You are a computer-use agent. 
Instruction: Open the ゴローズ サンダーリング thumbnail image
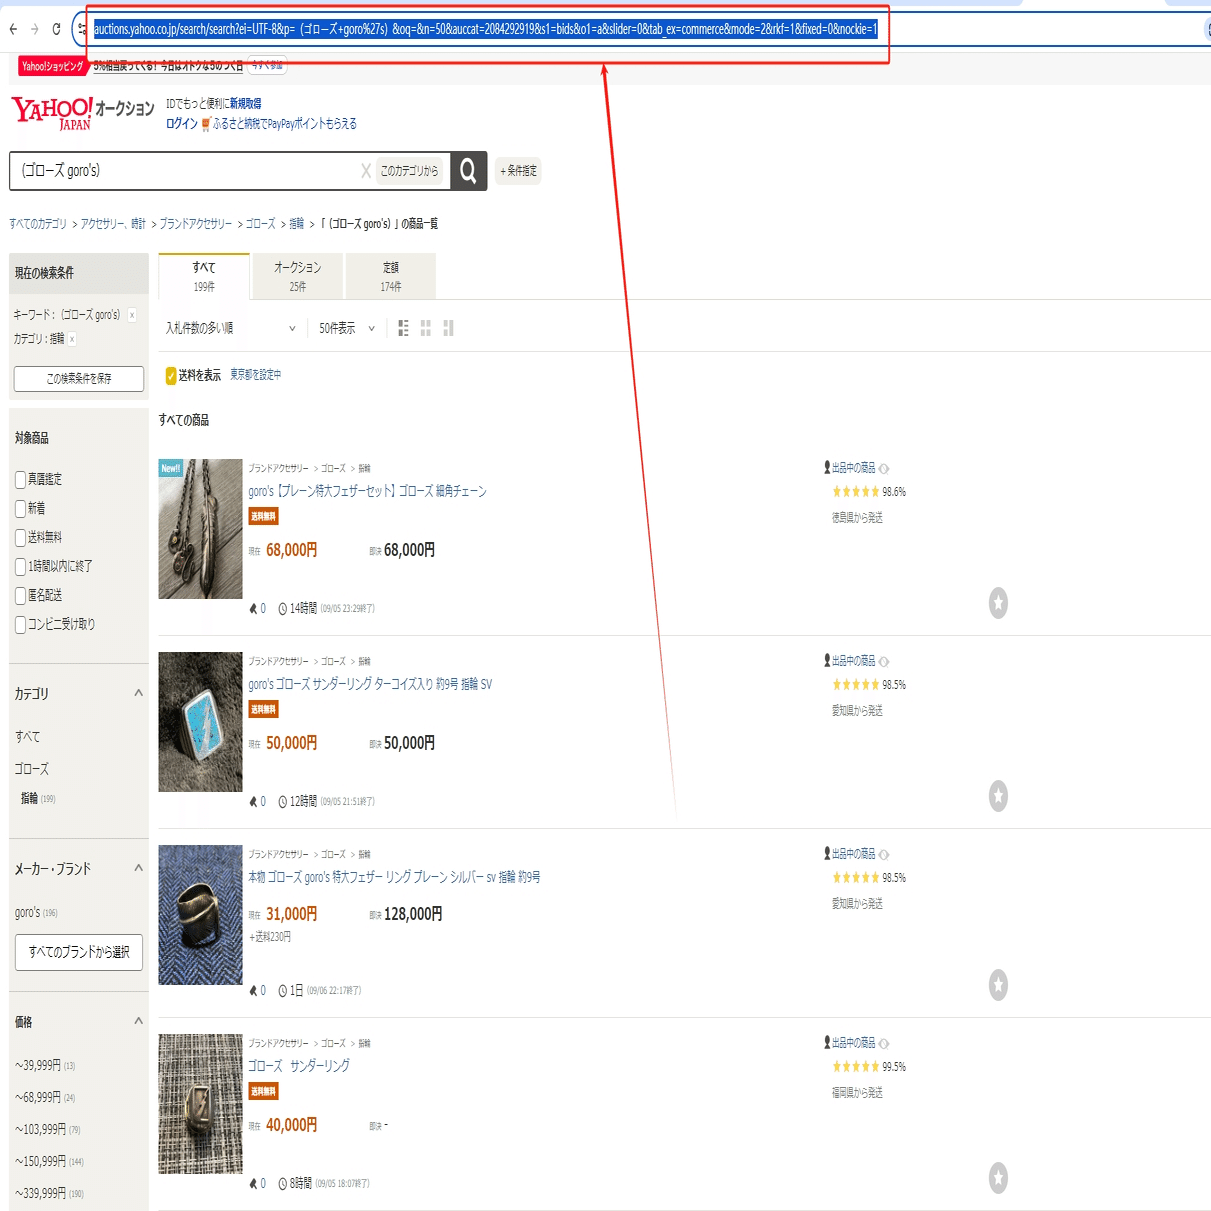[200, 1104]
